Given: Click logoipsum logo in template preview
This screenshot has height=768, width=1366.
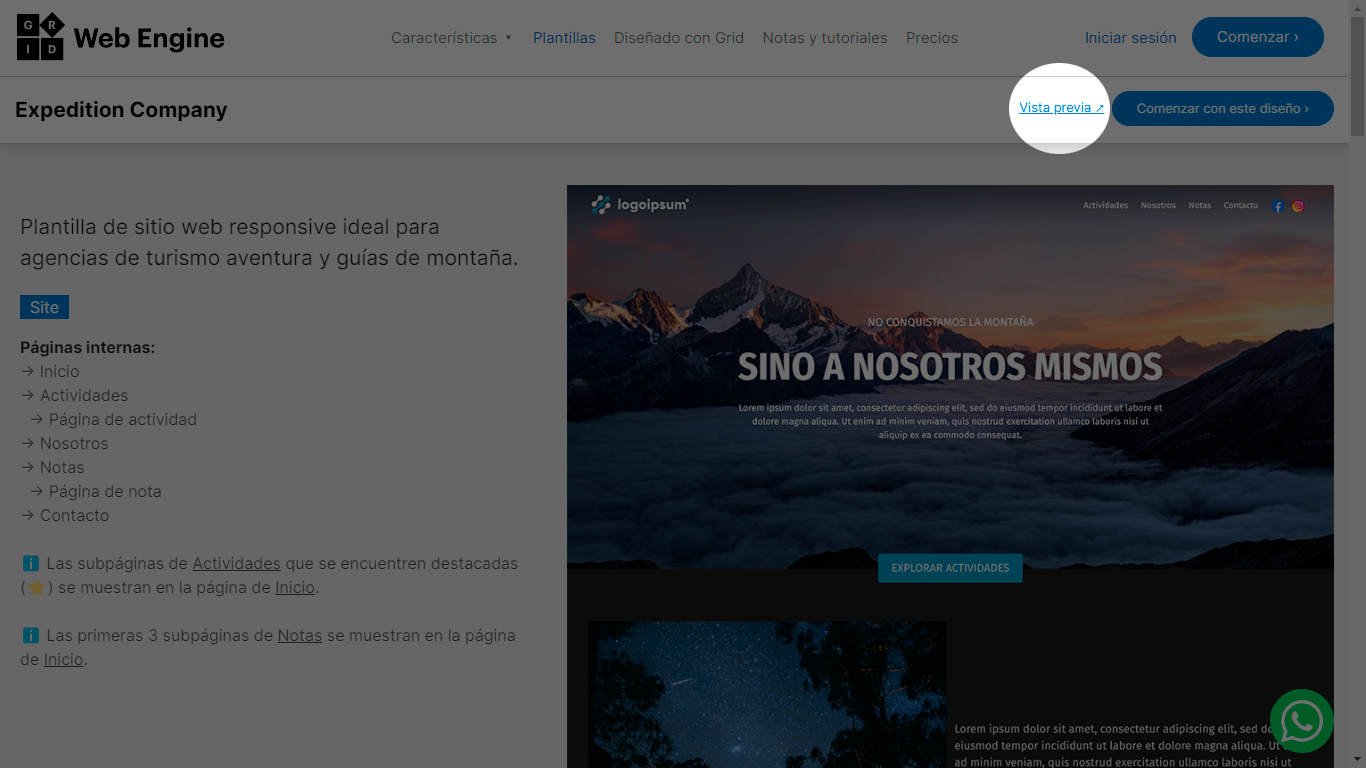Looking at the screenshot, I should click(x=640, y=205).
